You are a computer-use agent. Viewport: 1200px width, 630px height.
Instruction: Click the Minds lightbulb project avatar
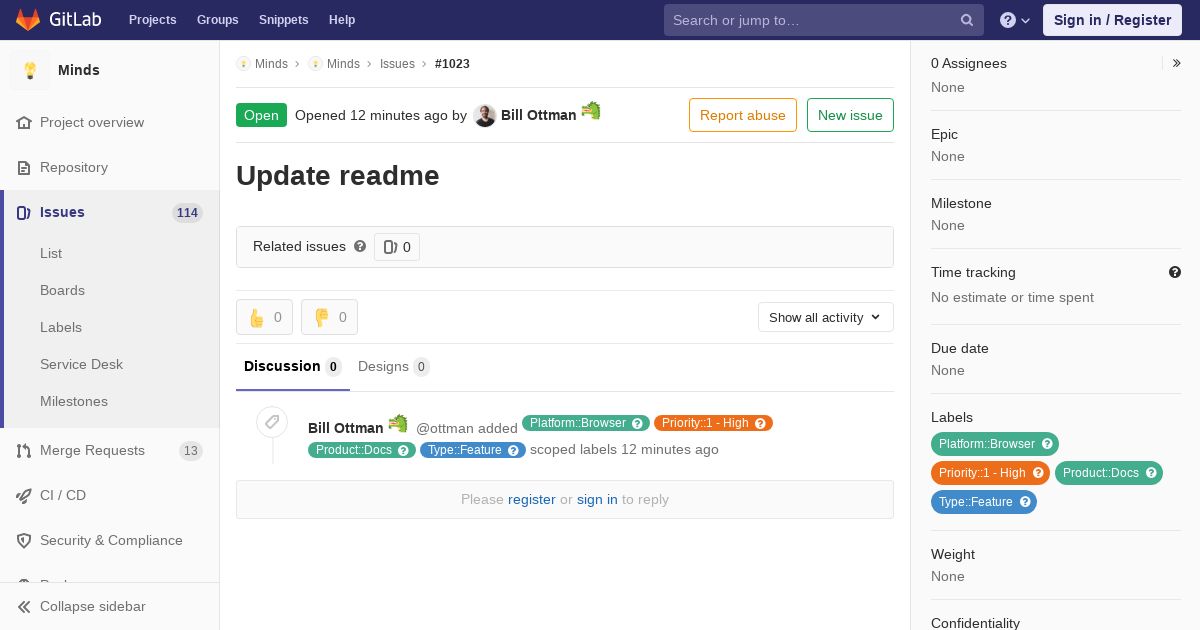(x=30, y=70)
